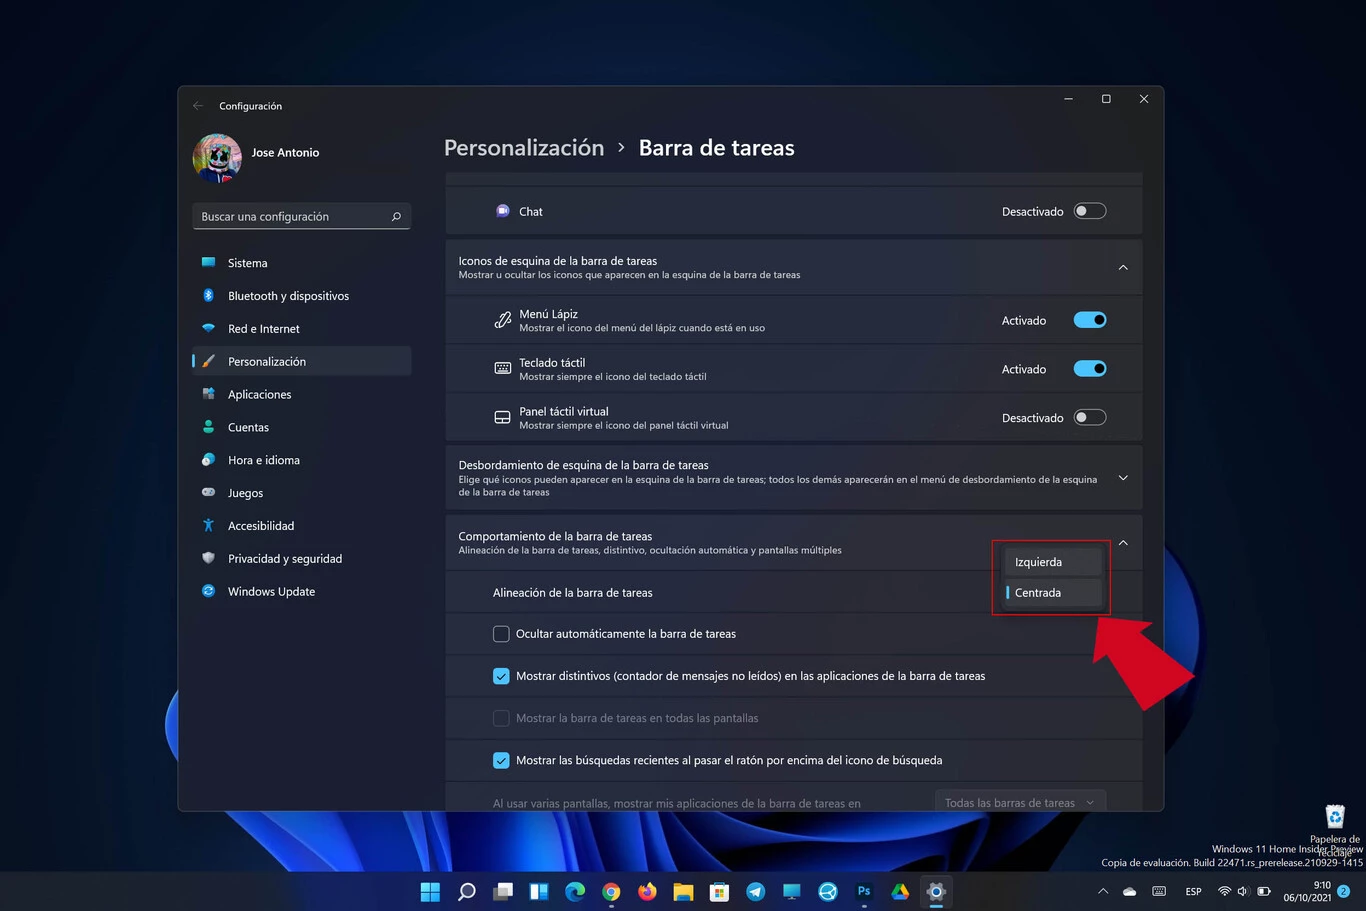Collapse Comportamiento de la barra de tareas

1122,543
